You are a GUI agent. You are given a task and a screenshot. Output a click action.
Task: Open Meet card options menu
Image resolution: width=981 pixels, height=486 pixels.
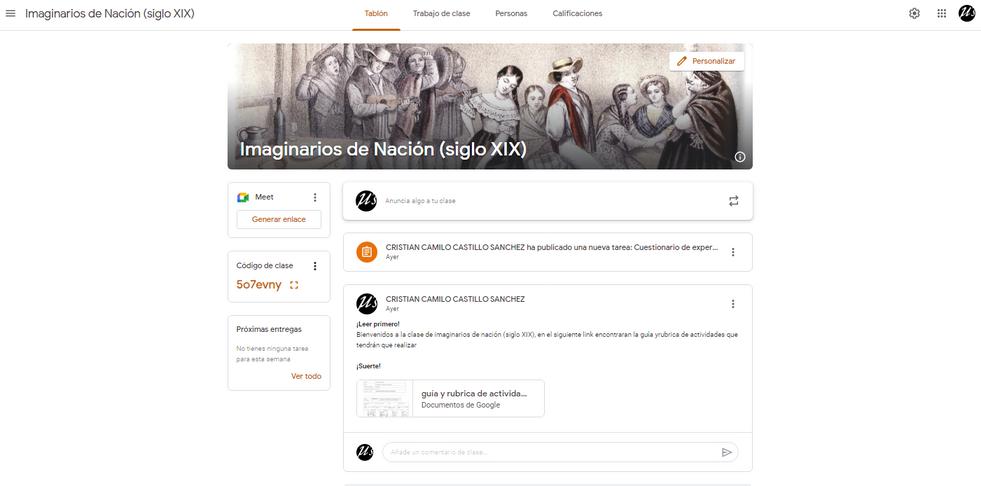[x=315, y=198]
